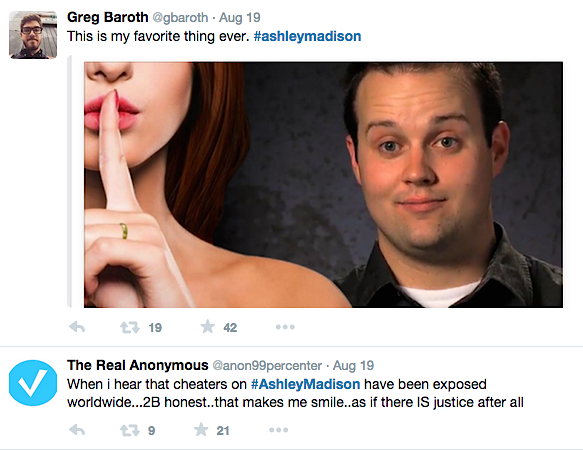The height and width of the screenshot is (450, 583).
Task: Open the #AshleyMadison hashtag in second tweet
Action: tap(305, 384)
